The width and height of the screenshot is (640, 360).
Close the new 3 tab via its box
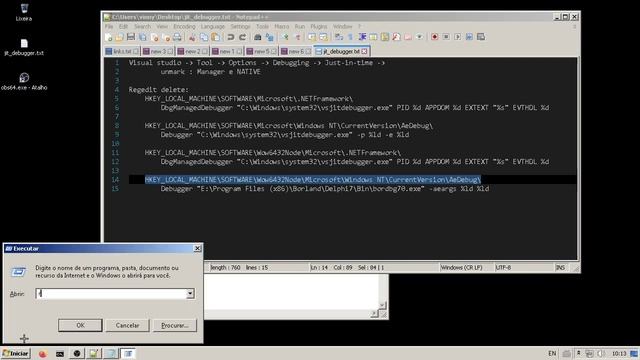170,51
